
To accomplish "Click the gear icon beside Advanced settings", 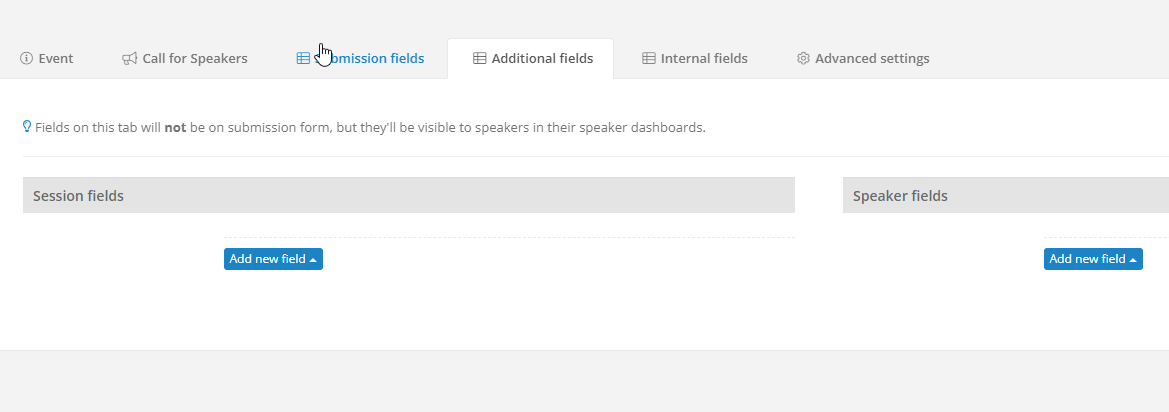I will 803,58.
